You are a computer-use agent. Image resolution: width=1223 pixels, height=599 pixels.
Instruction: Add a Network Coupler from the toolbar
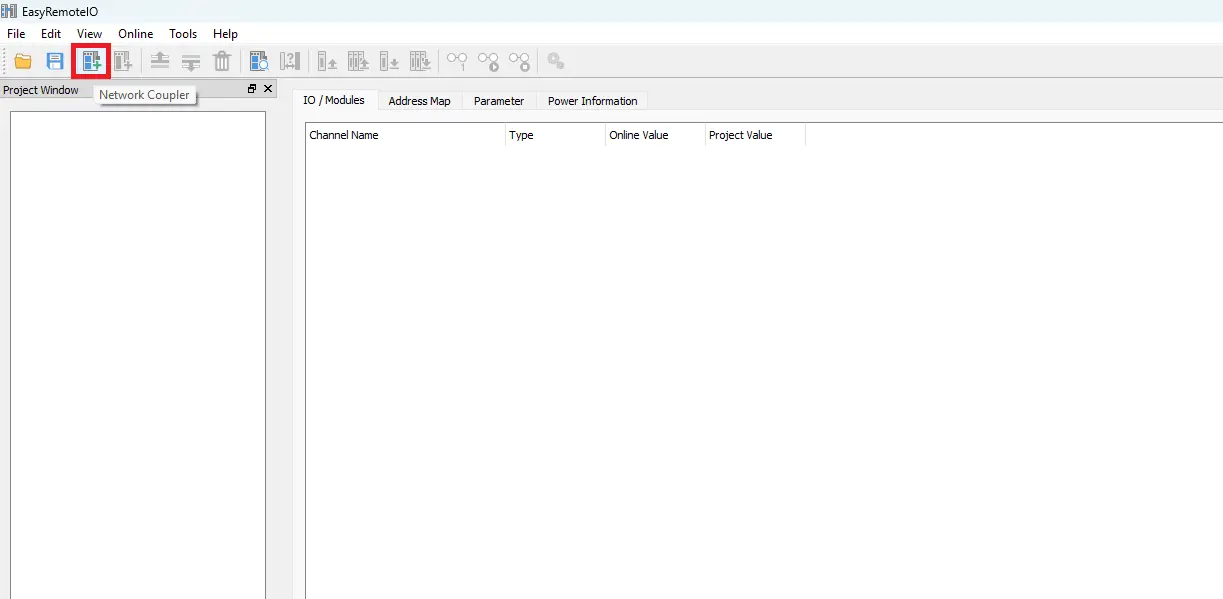pos(91,61)
